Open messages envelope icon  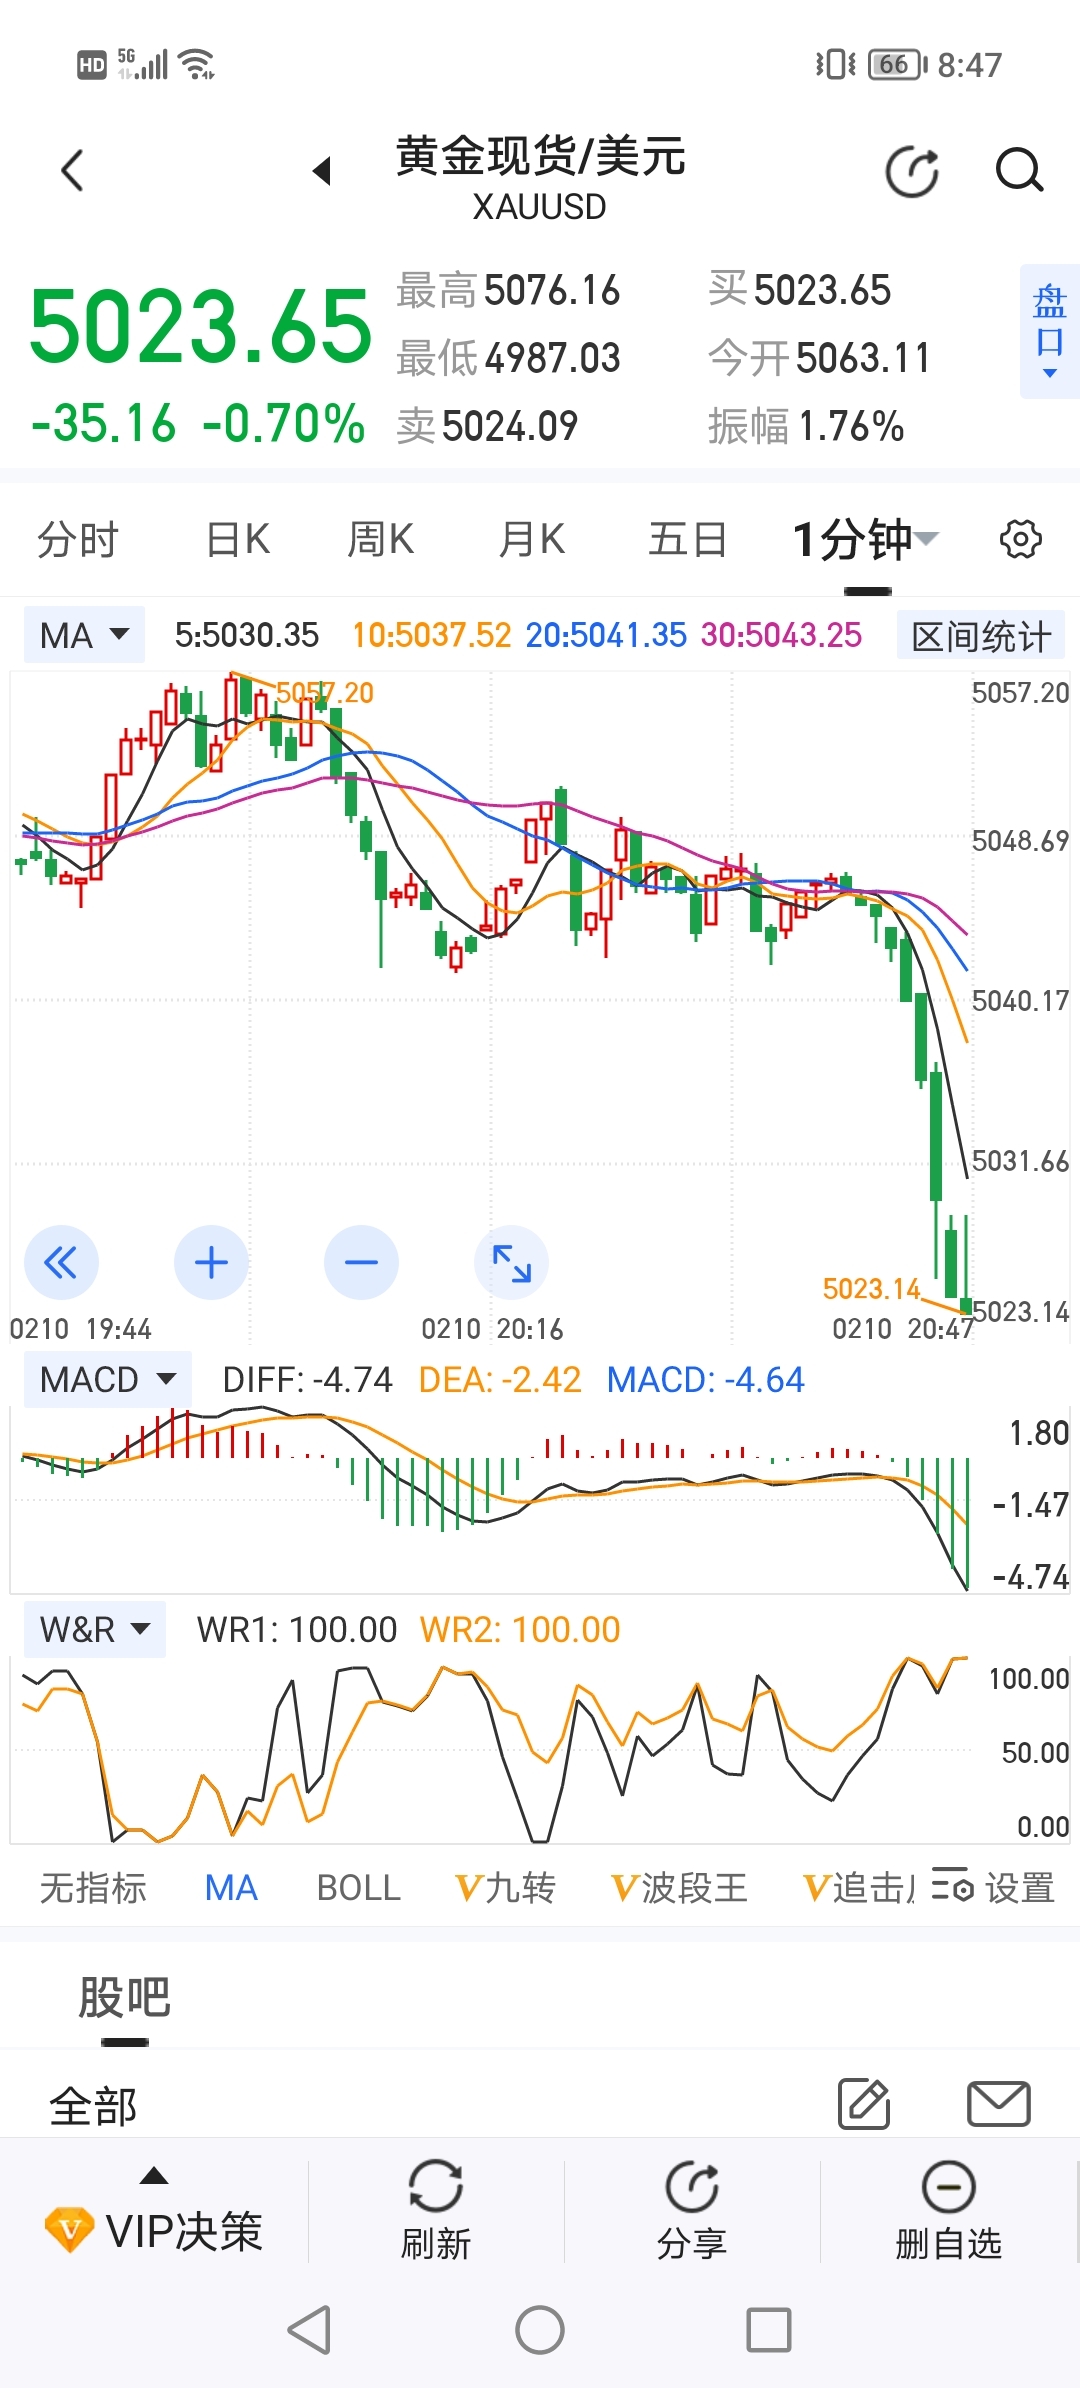pyautogui.click(x=999, y=2104)
